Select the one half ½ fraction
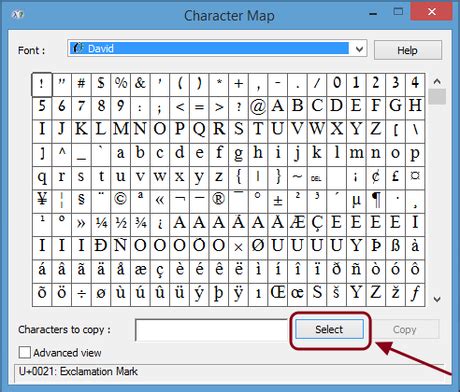 tap(121, 225)
